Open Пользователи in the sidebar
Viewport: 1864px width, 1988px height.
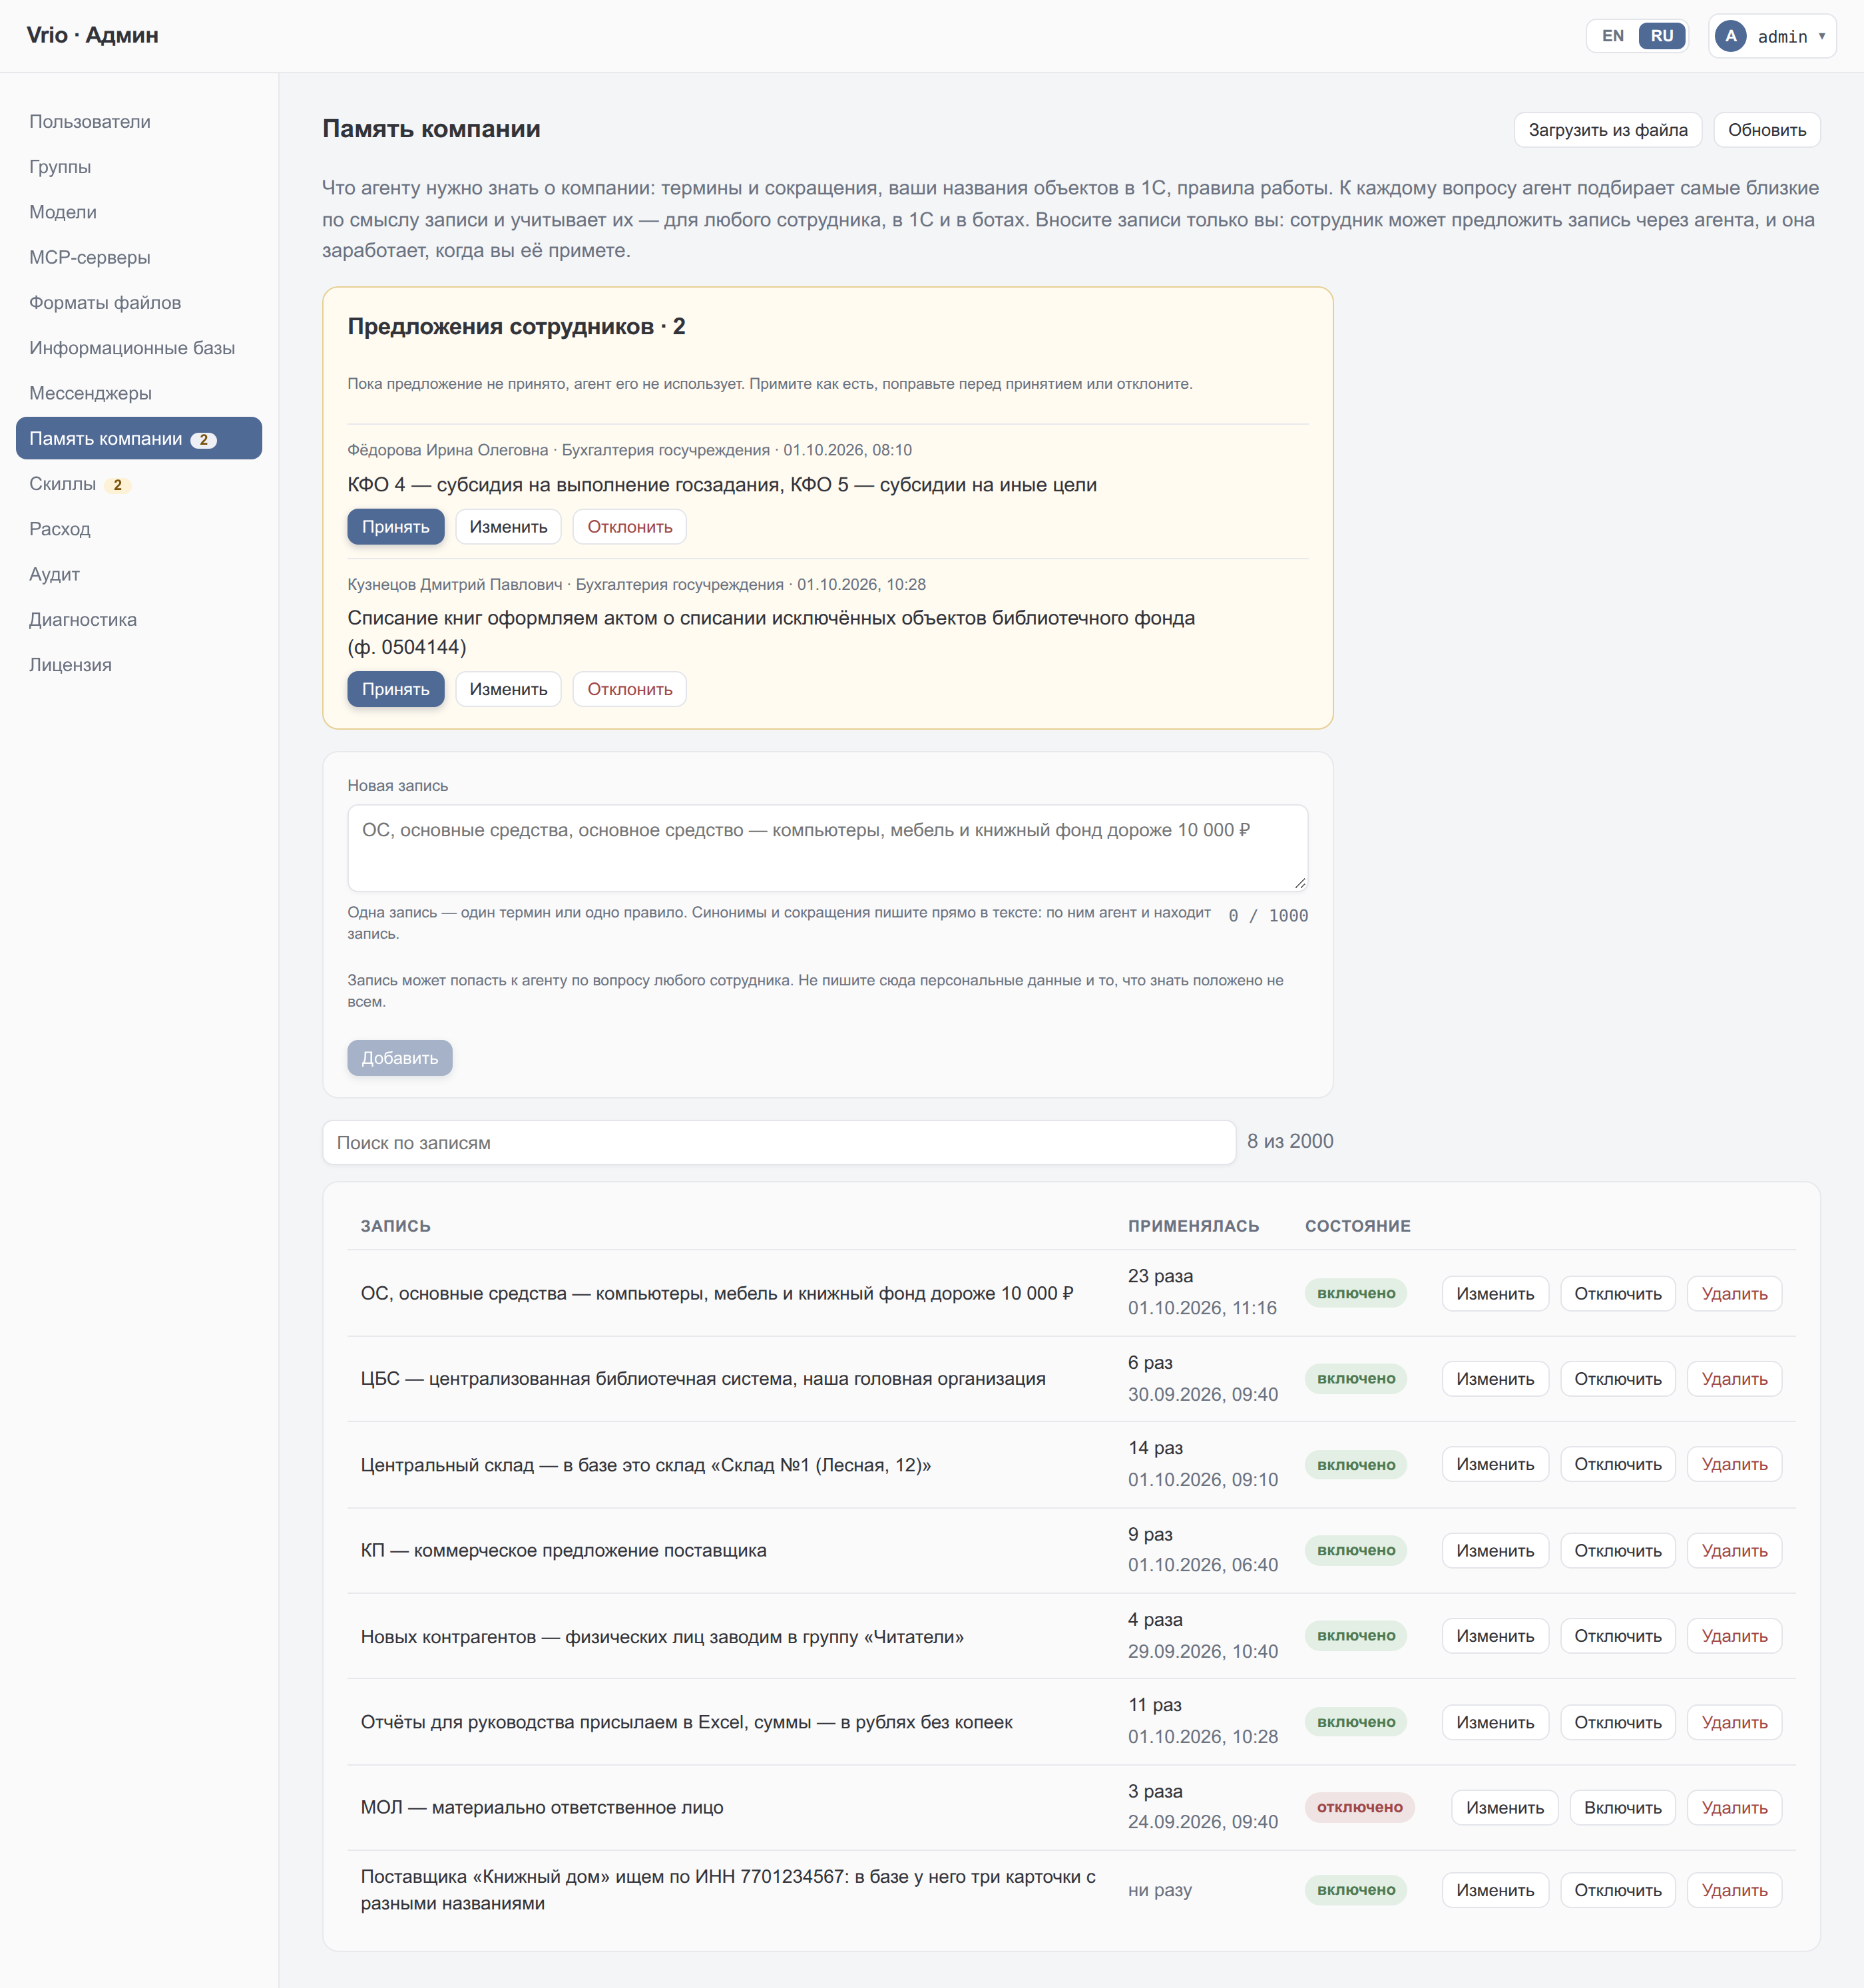pos(139,121)
